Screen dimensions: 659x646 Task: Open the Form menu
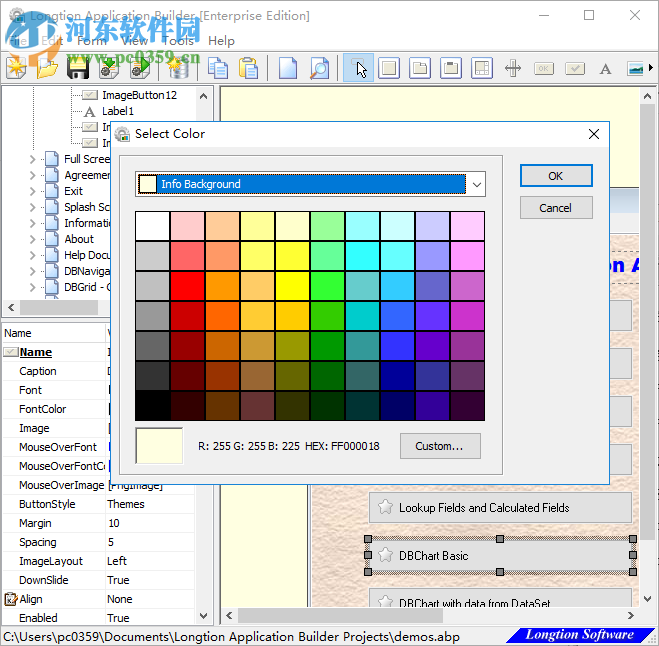(91, 41)
